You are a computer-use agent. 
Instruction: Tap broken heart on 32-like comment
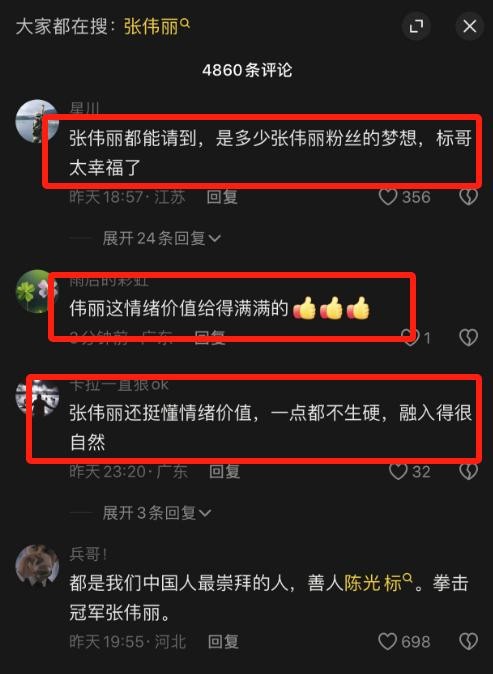point(469,472)
